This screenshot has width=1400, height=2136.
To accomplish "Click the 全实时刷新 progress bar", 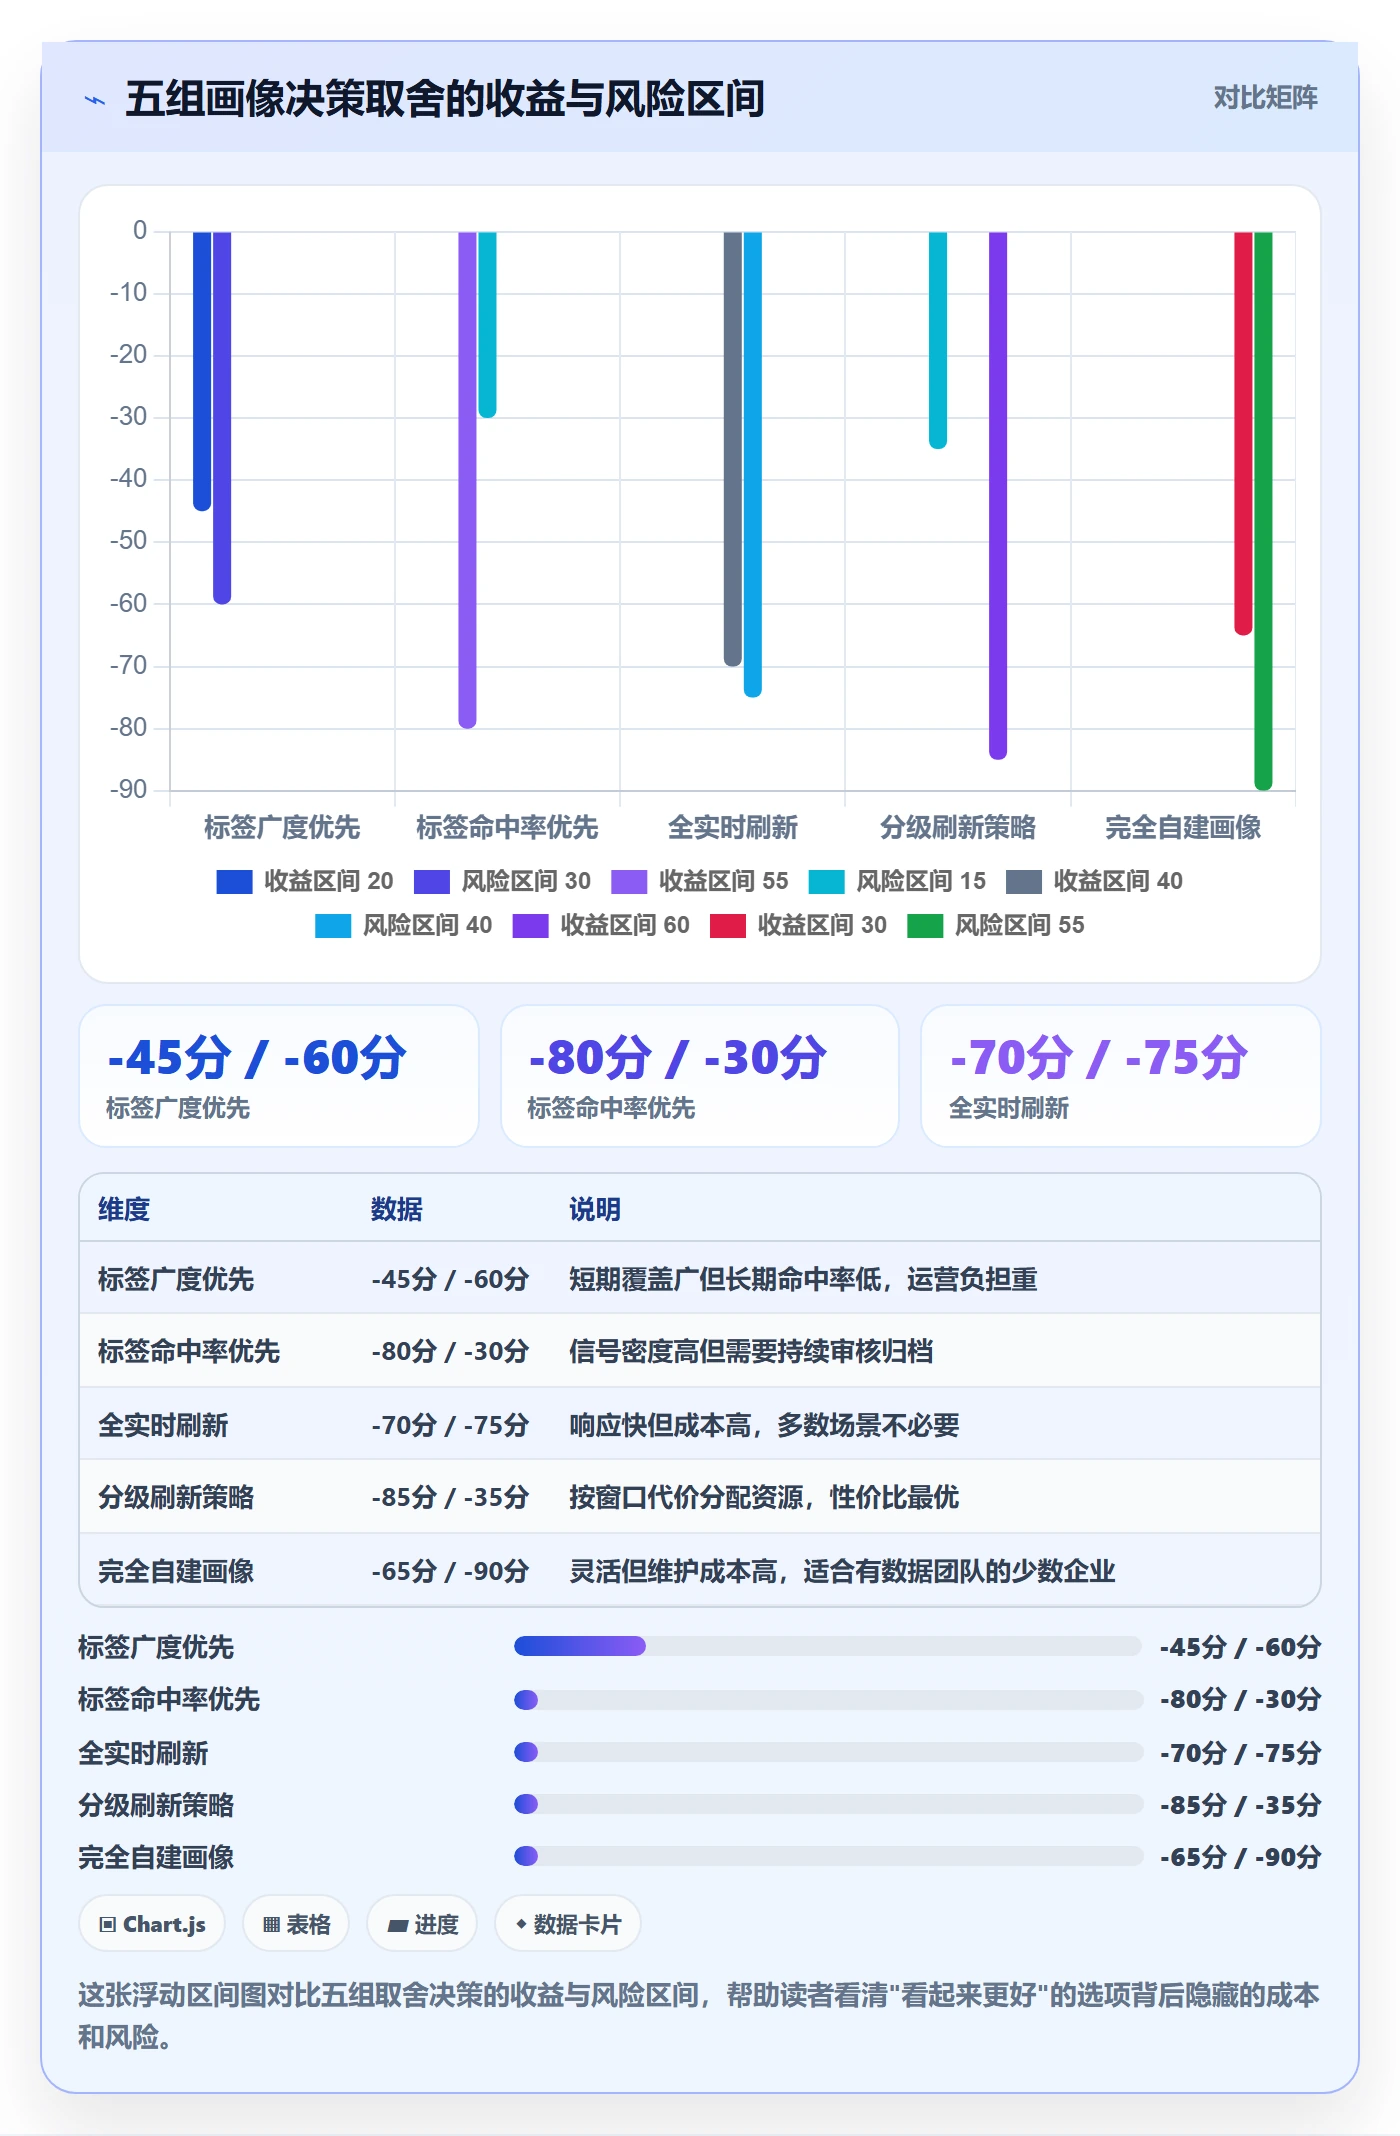I will [828, 1752].
